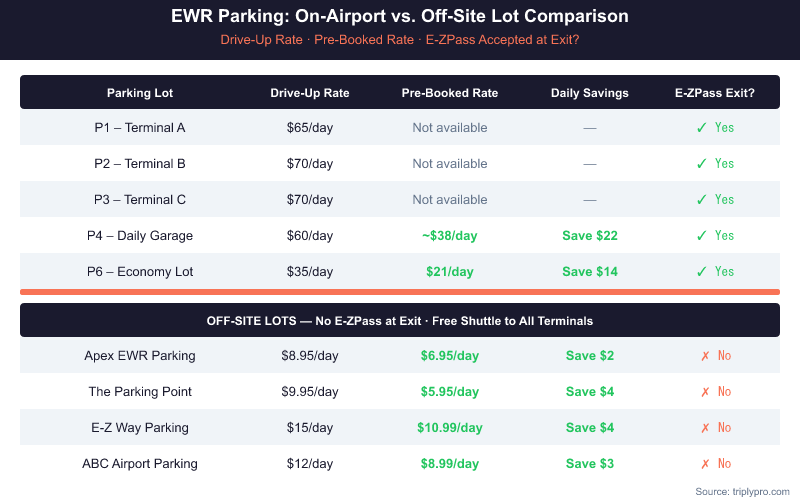Image resolution: width=800 pixels, height=500 pixels.
Task: Click the checkmark in P4 Daily Garage row
Action: pos(702,235)
